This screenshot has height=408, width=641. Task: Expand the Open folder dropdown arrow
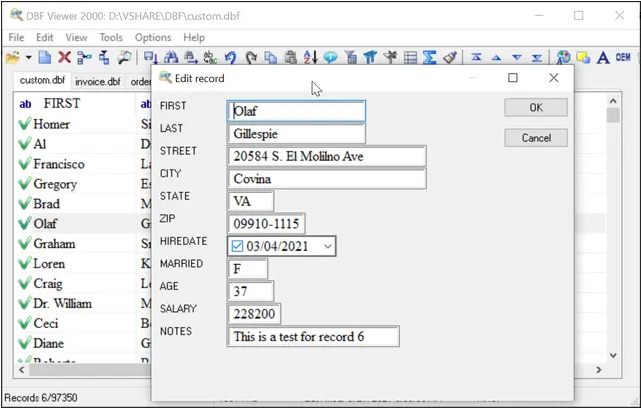coord(29,57)
